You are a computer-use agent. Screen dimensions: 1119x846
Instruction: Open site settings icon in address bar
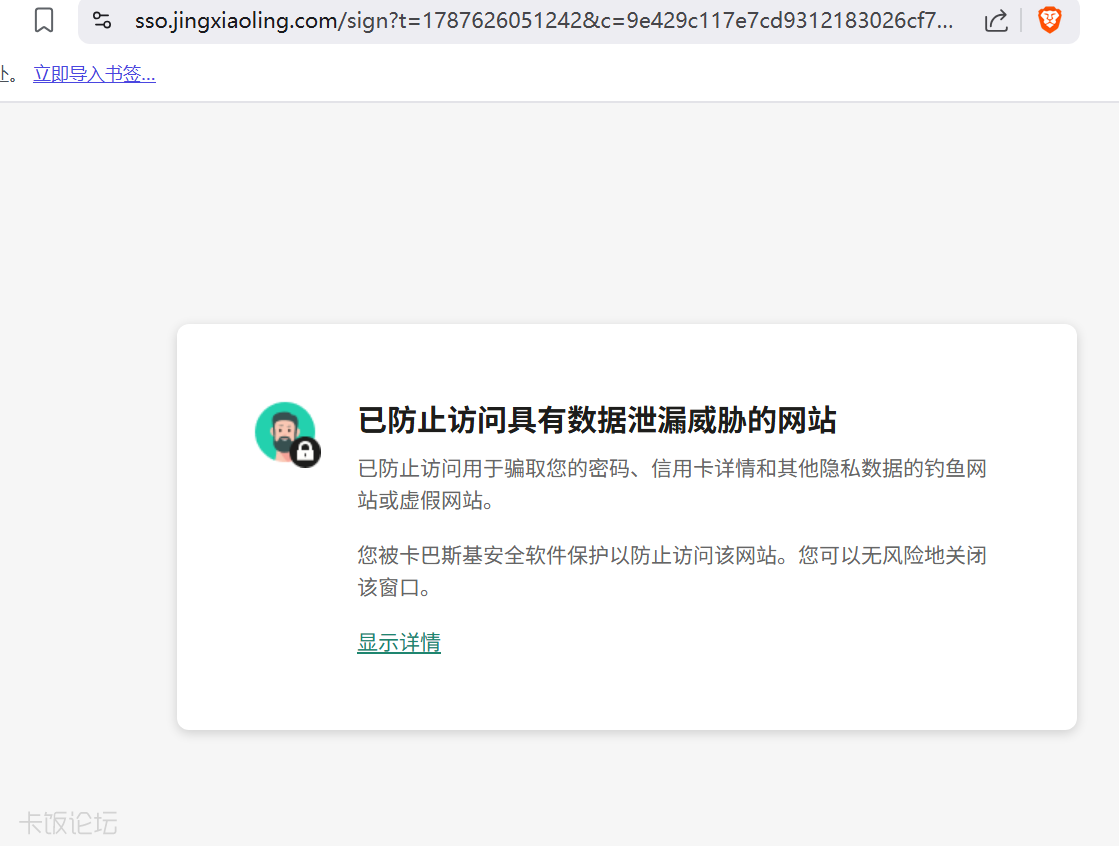click(102, 21)
